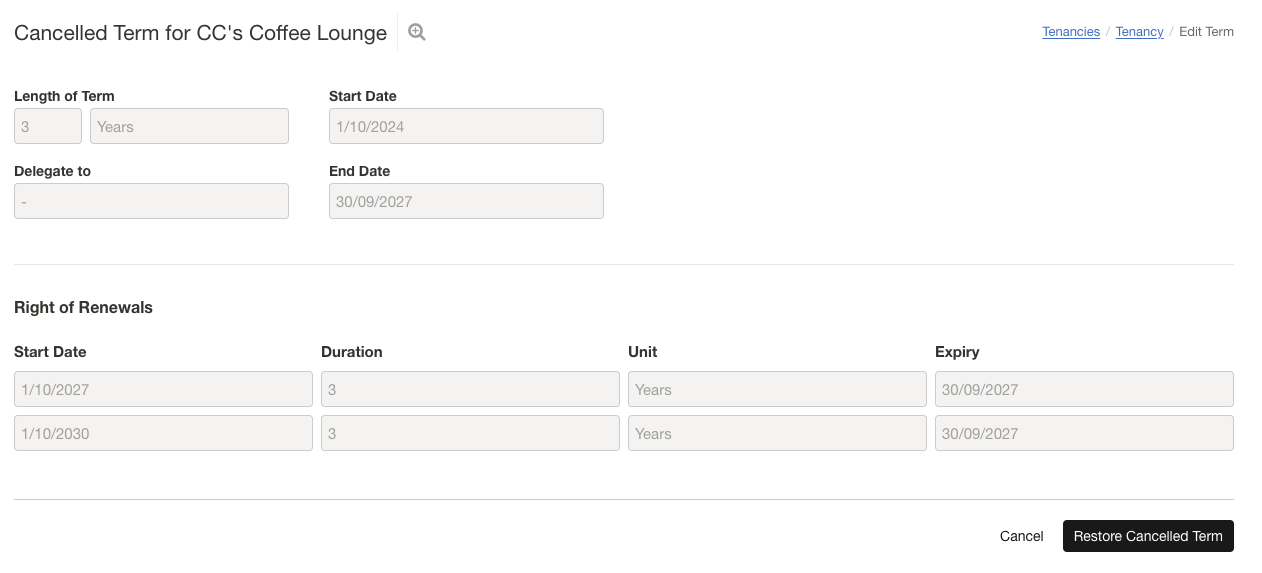Click the Start Date field showing 1/10/2024

click(x=466, y=126)
